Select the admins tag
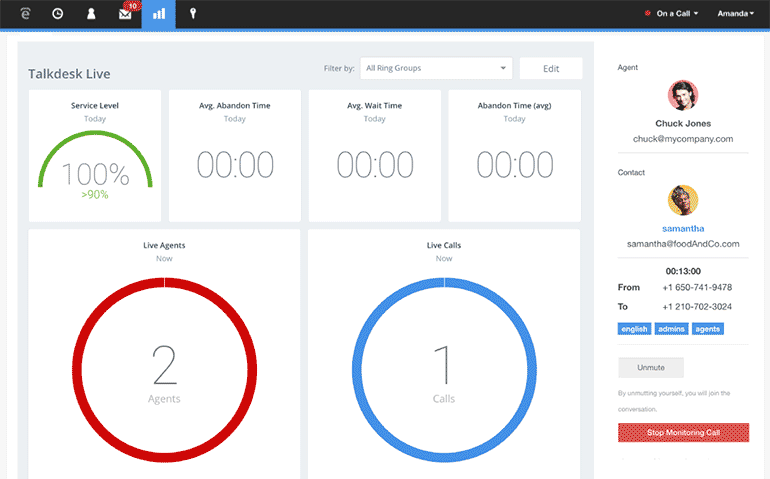Image resolution: width=770 pixels, height=479 pixels. coord(671,329)
